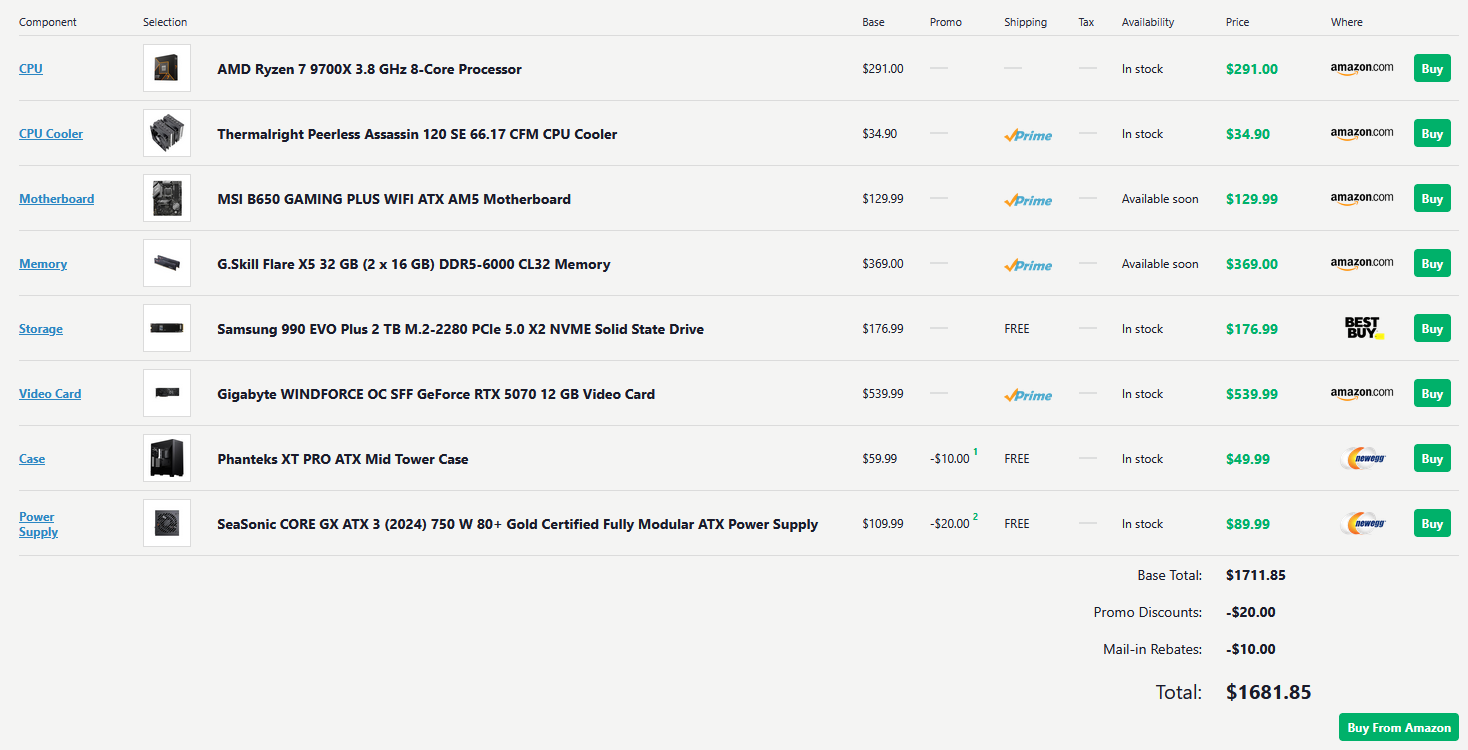Click the Promo column header

click(946, 22)
